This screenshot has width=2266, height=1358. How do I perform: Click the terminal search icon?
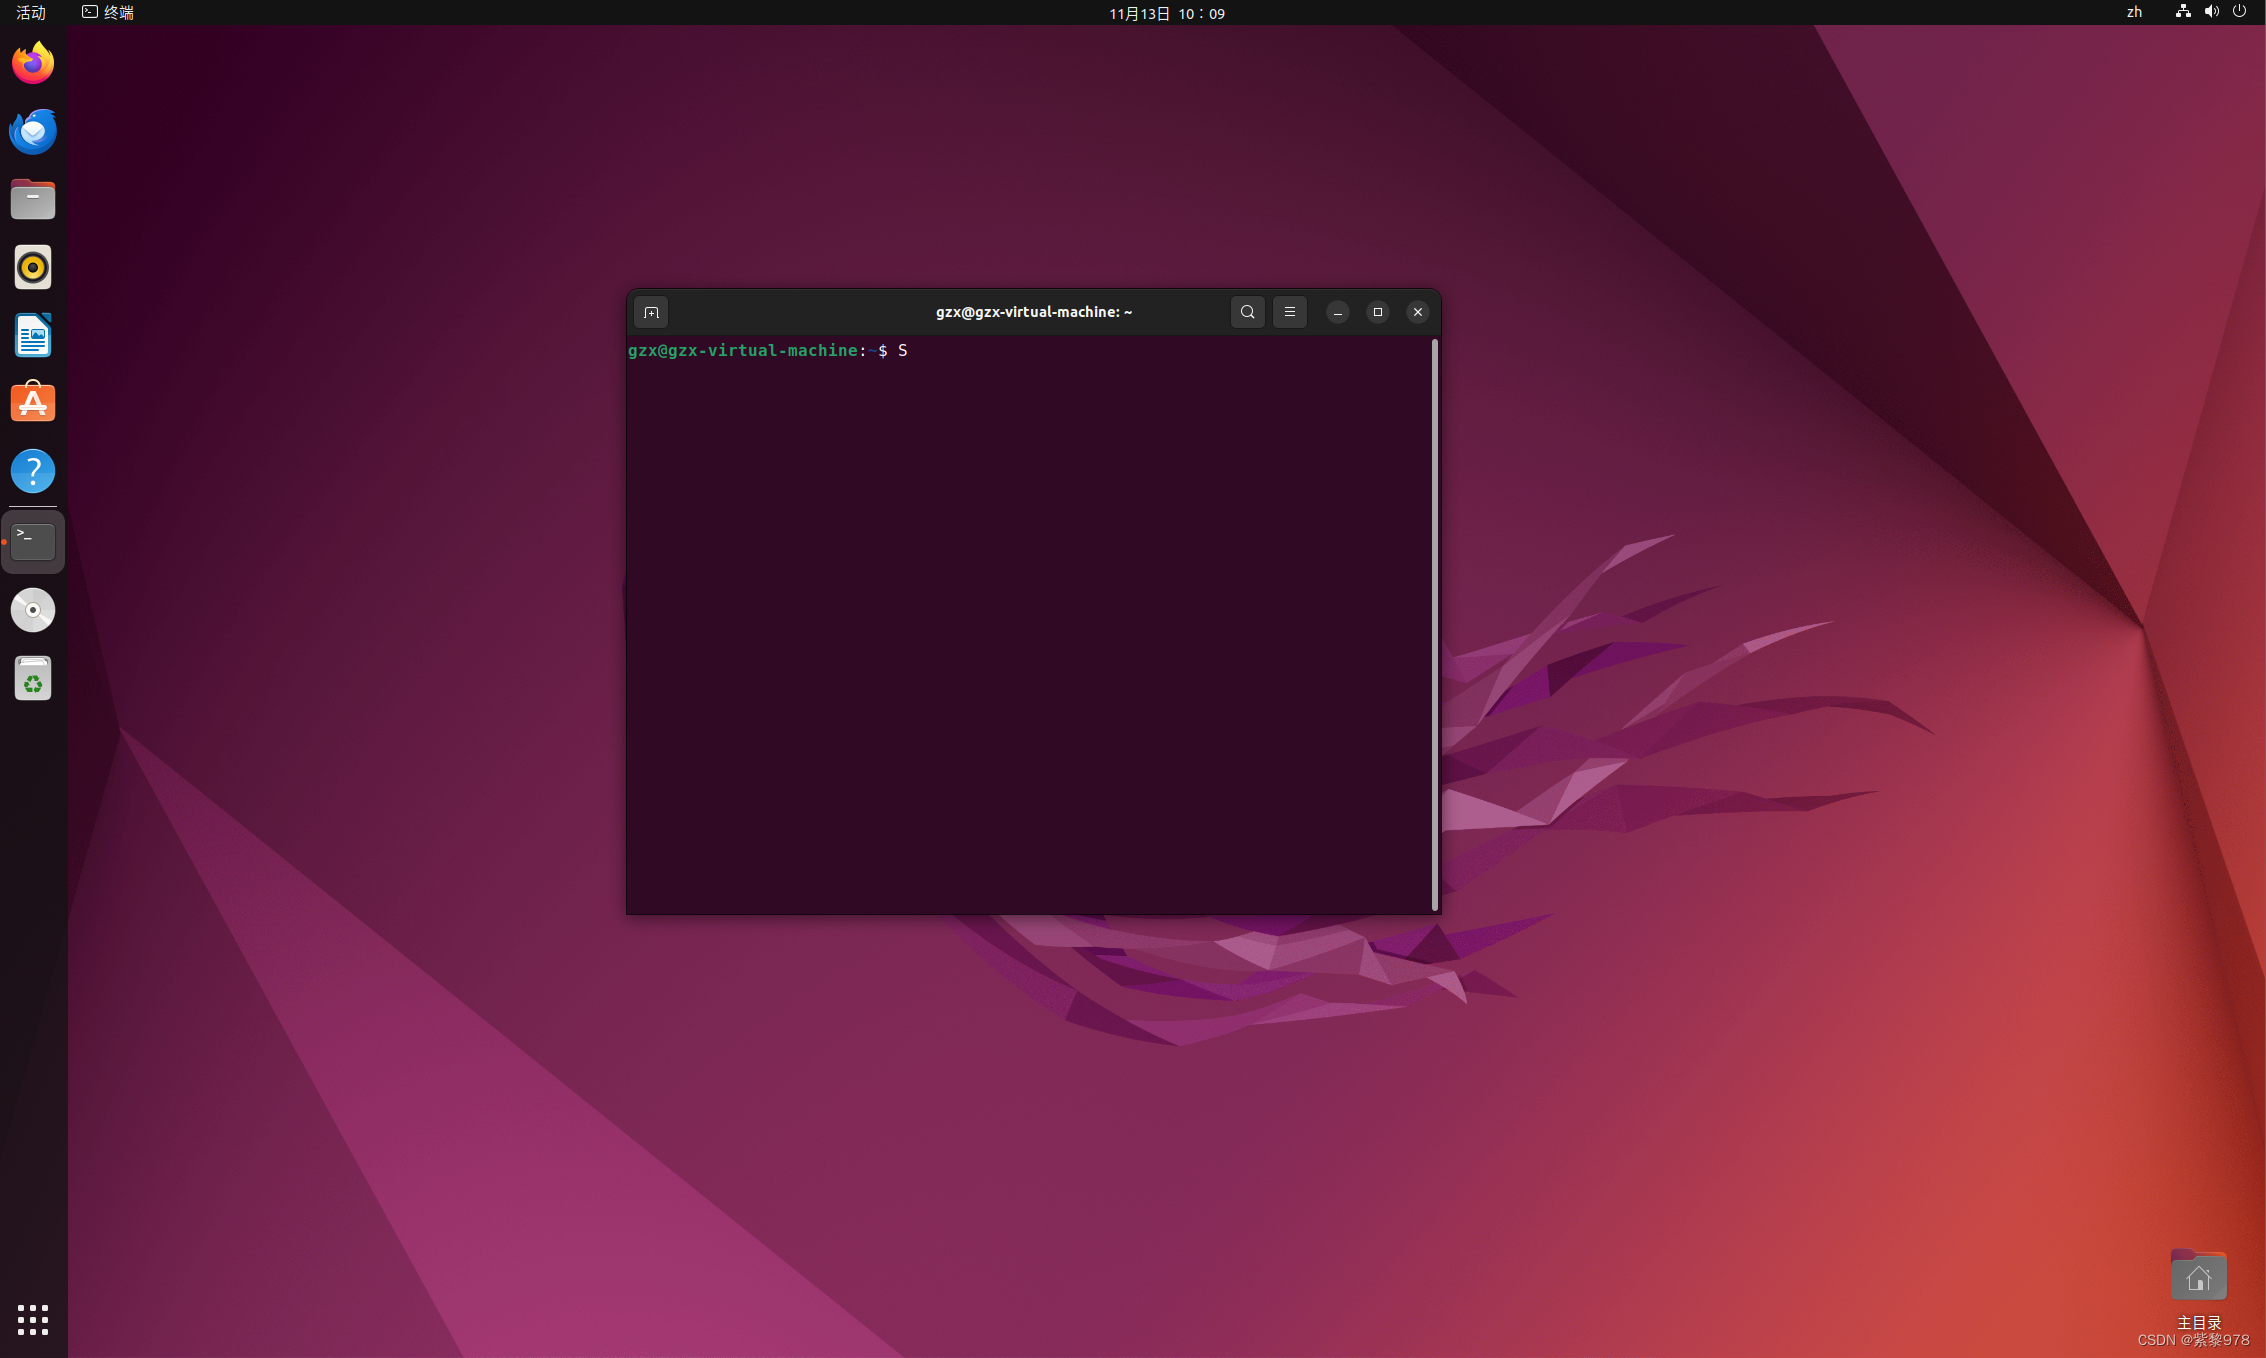click(1247, 312)
